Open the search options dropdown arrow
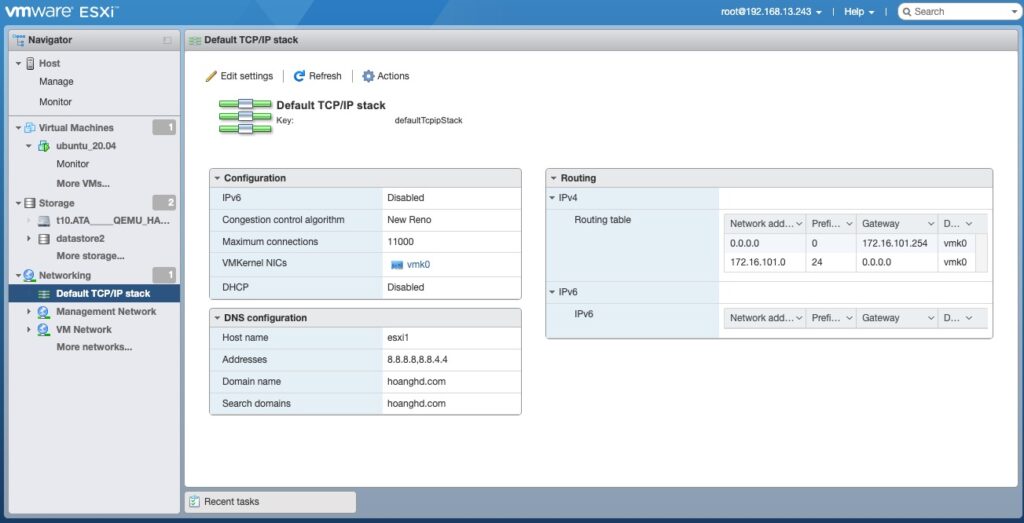The height and width of the screenshot is (523, 1024). 1012,12
